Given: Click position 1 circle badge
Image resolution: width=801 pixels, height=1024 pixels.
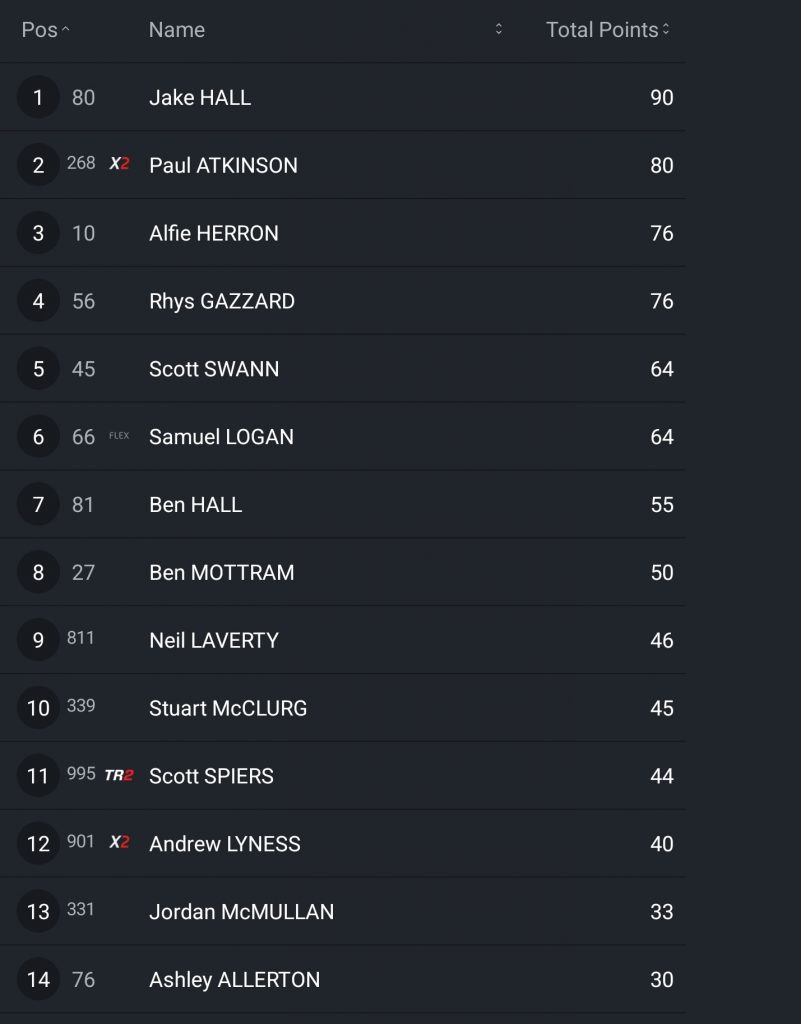Looking at the screenshot, I should [38, 98].
